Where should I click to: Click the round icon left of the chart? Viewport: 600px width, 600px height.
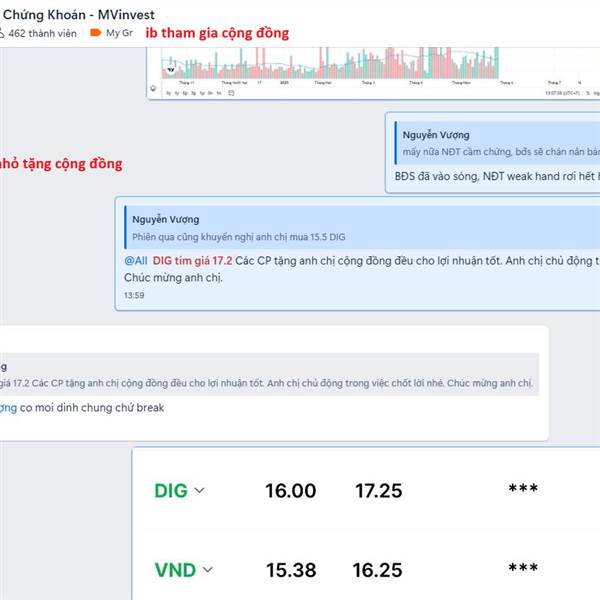153,88
